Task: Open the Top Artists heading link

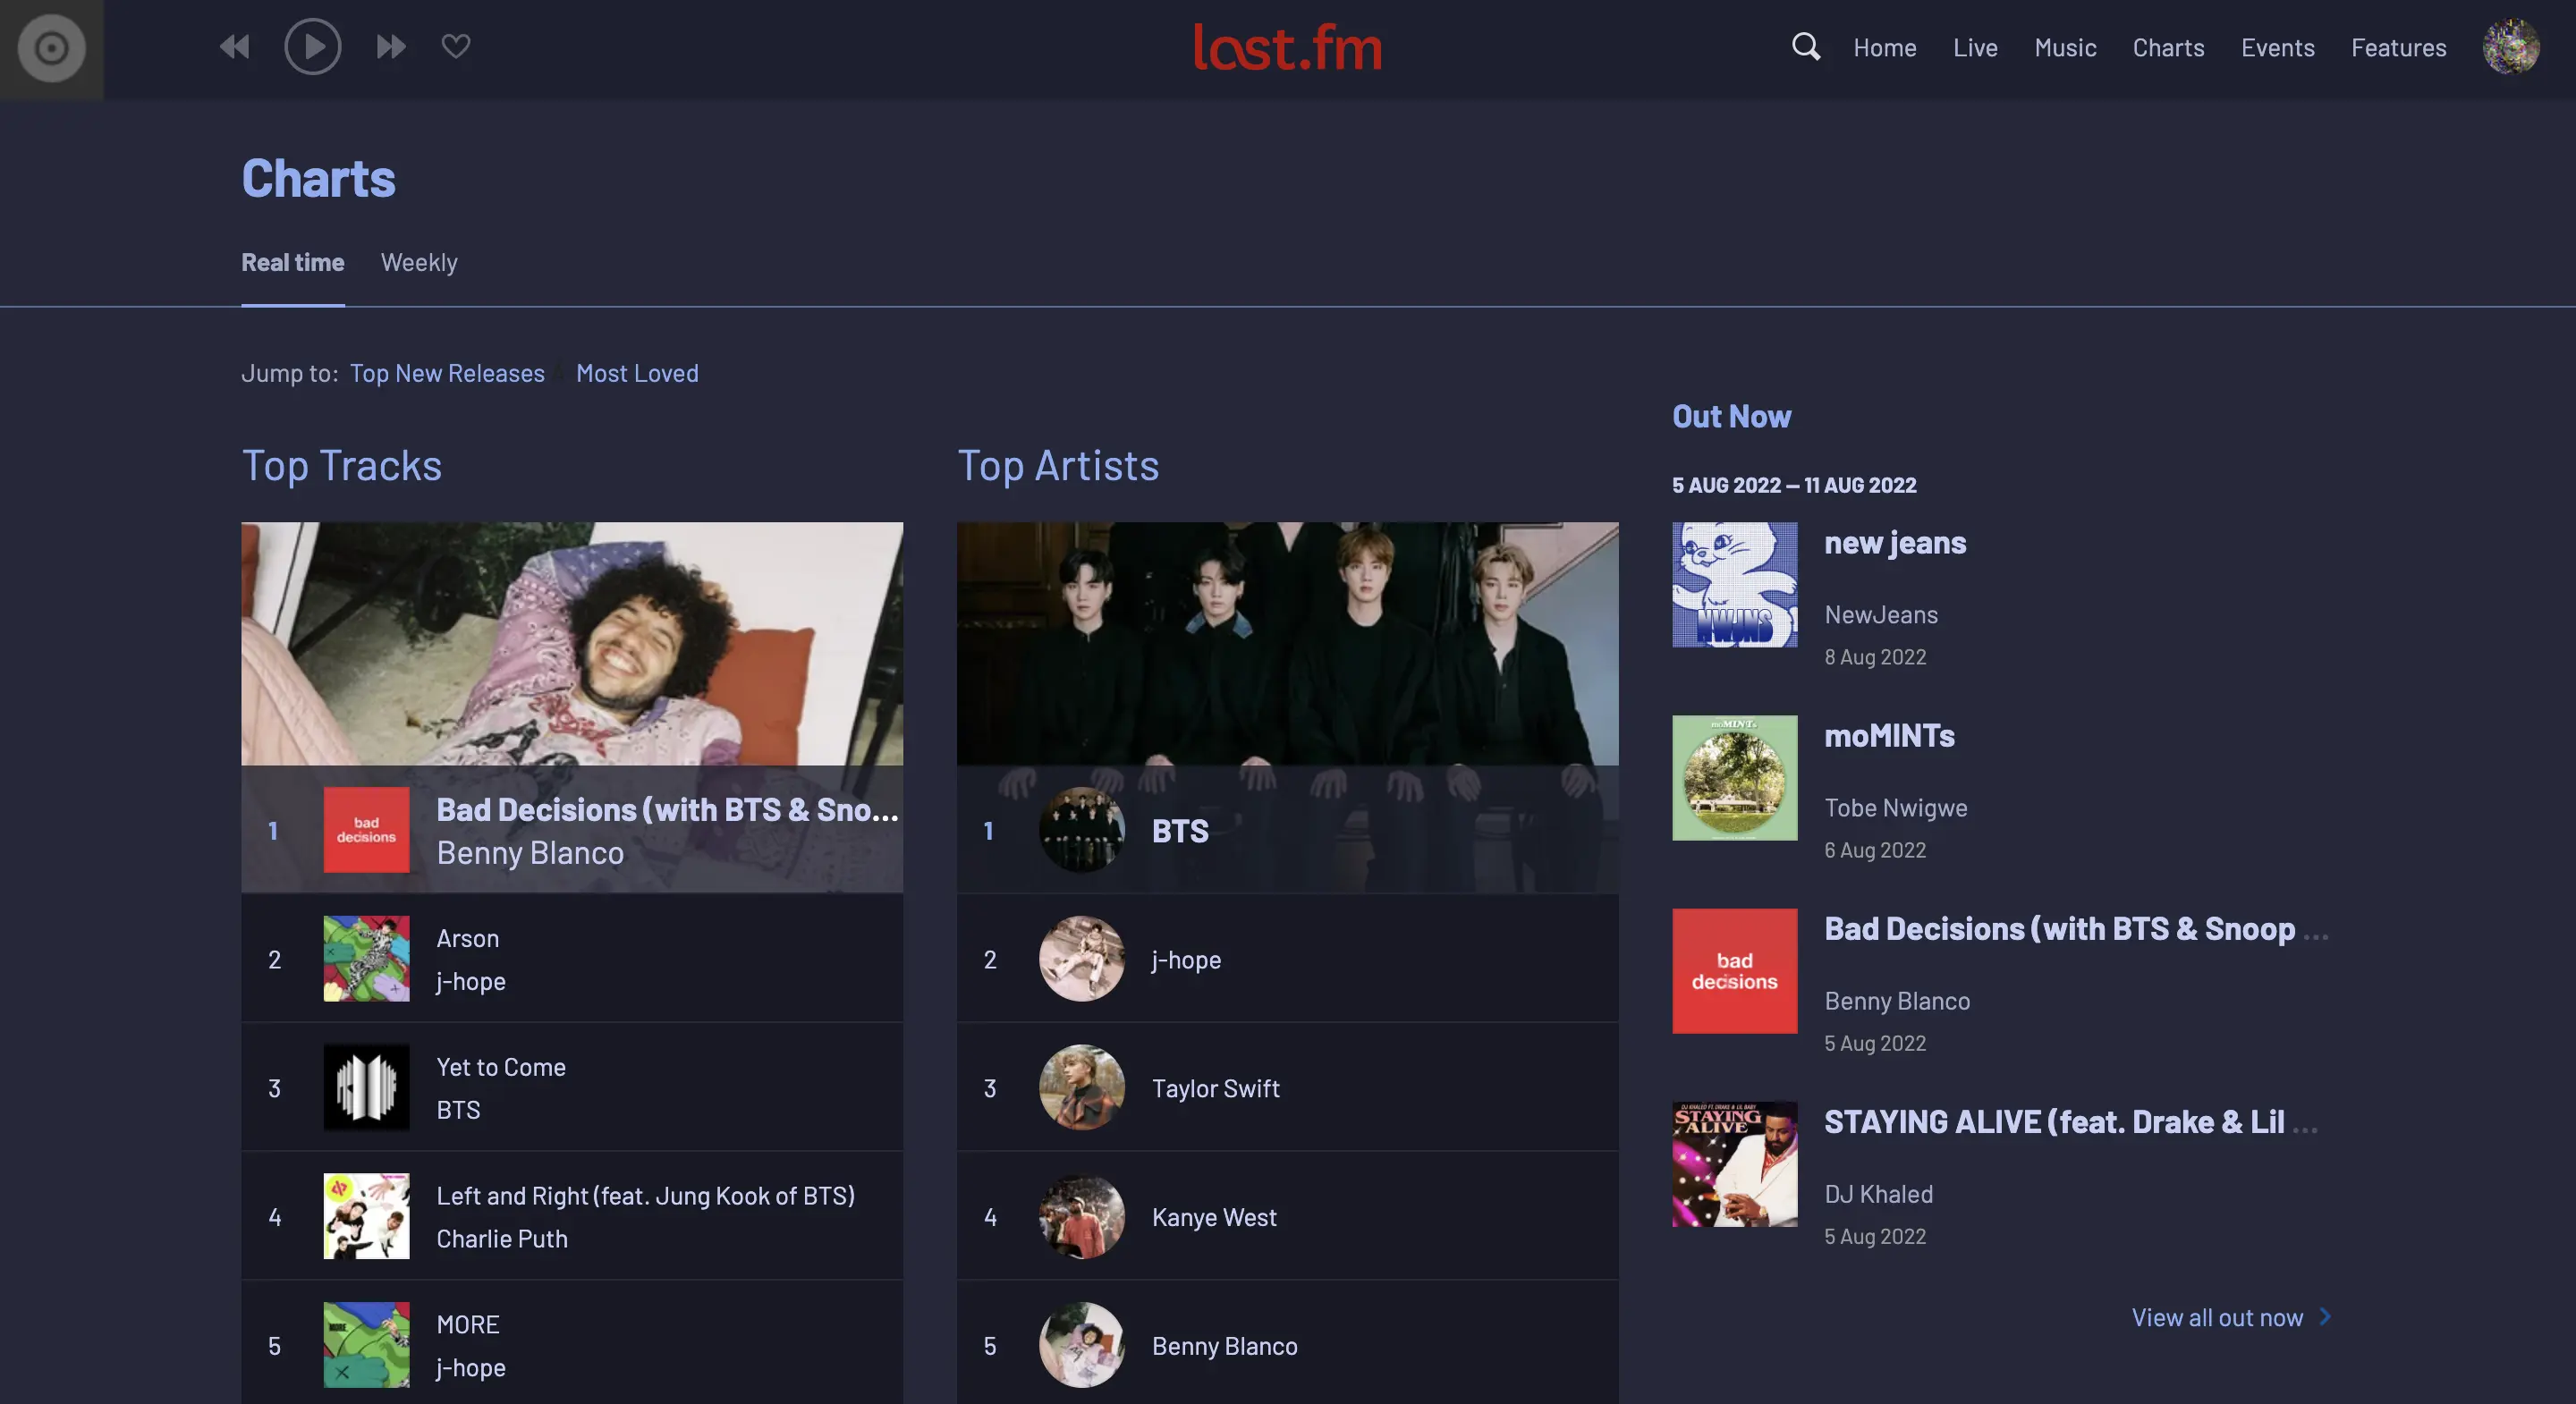Action: click(x=1058, y=465)
